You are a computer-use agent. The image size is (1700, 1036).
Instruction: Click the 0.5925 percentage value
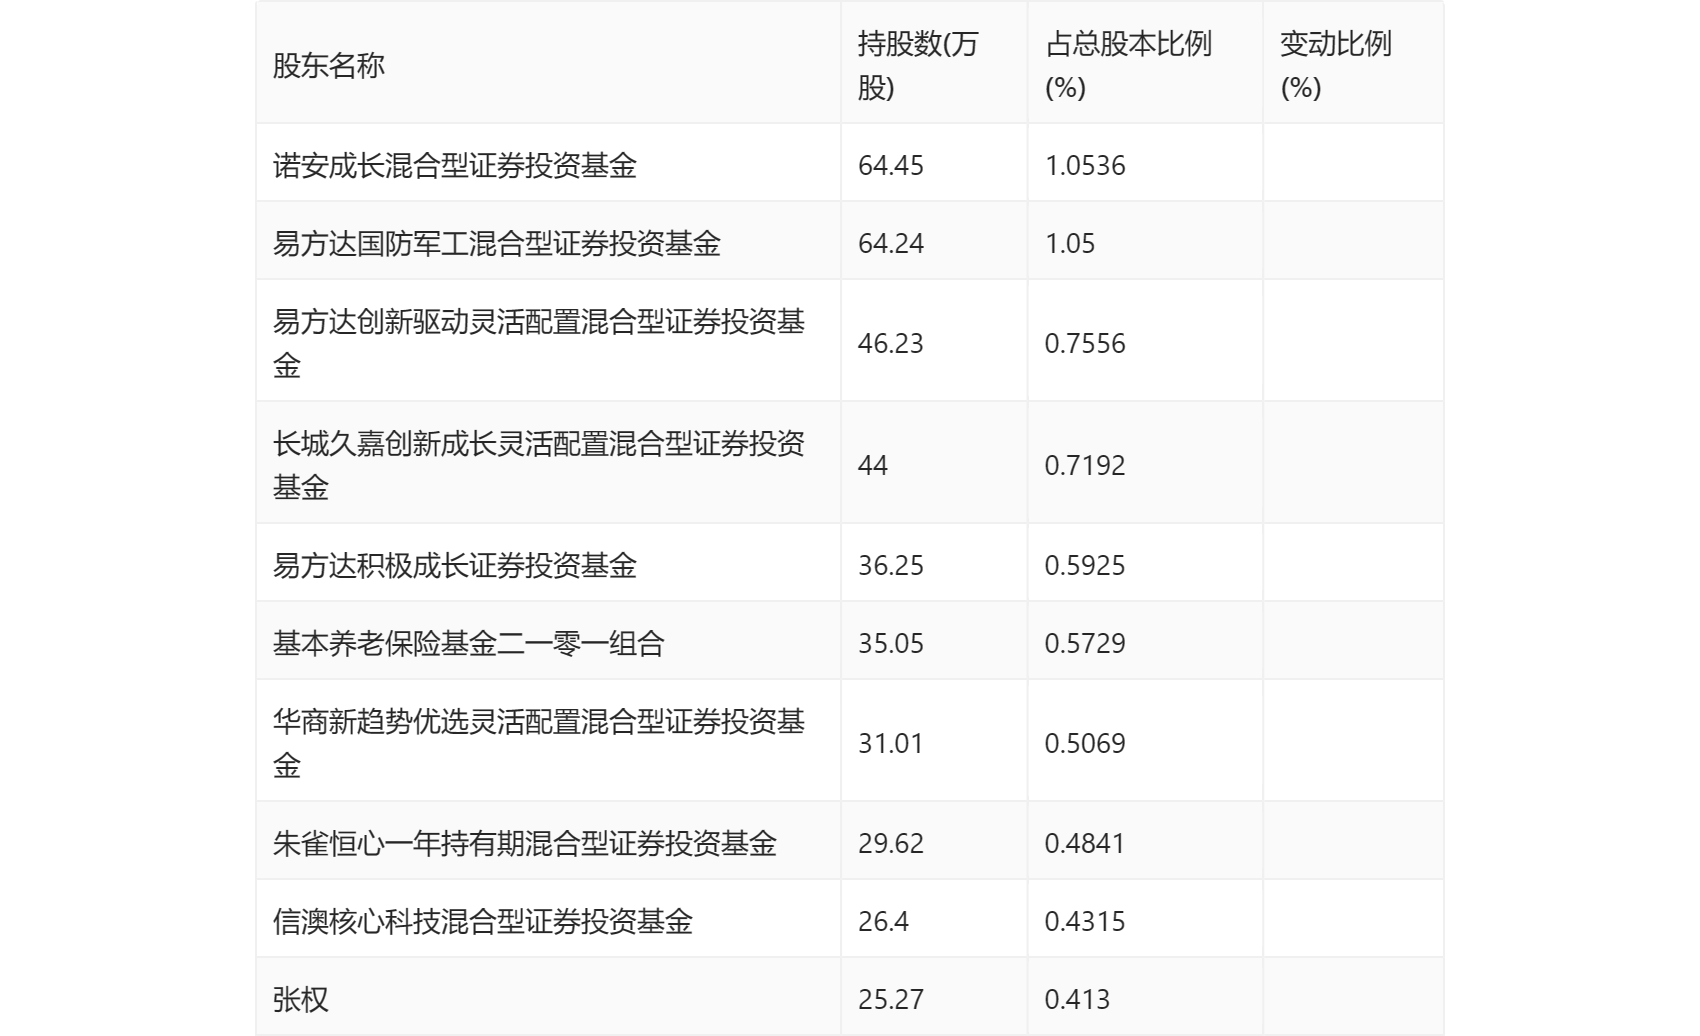click(x=1085, y=565)
